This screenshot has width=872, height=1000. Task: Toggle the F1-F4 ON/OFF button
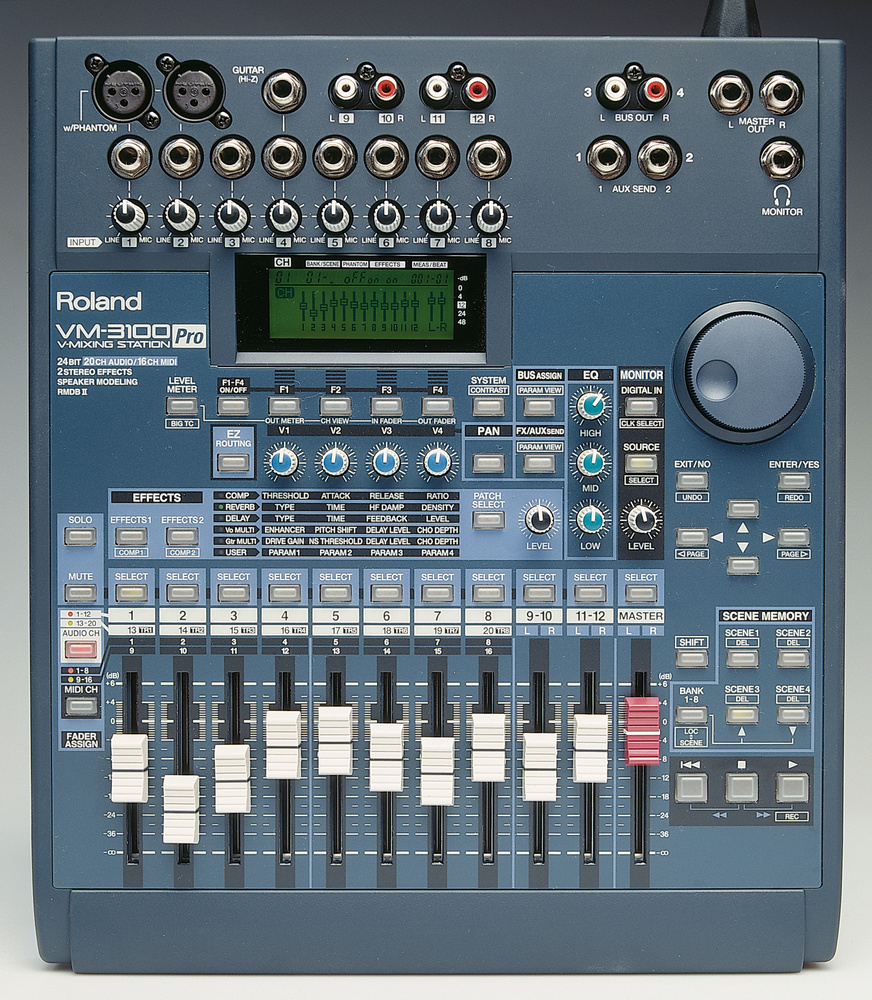[x=233, y=405]
